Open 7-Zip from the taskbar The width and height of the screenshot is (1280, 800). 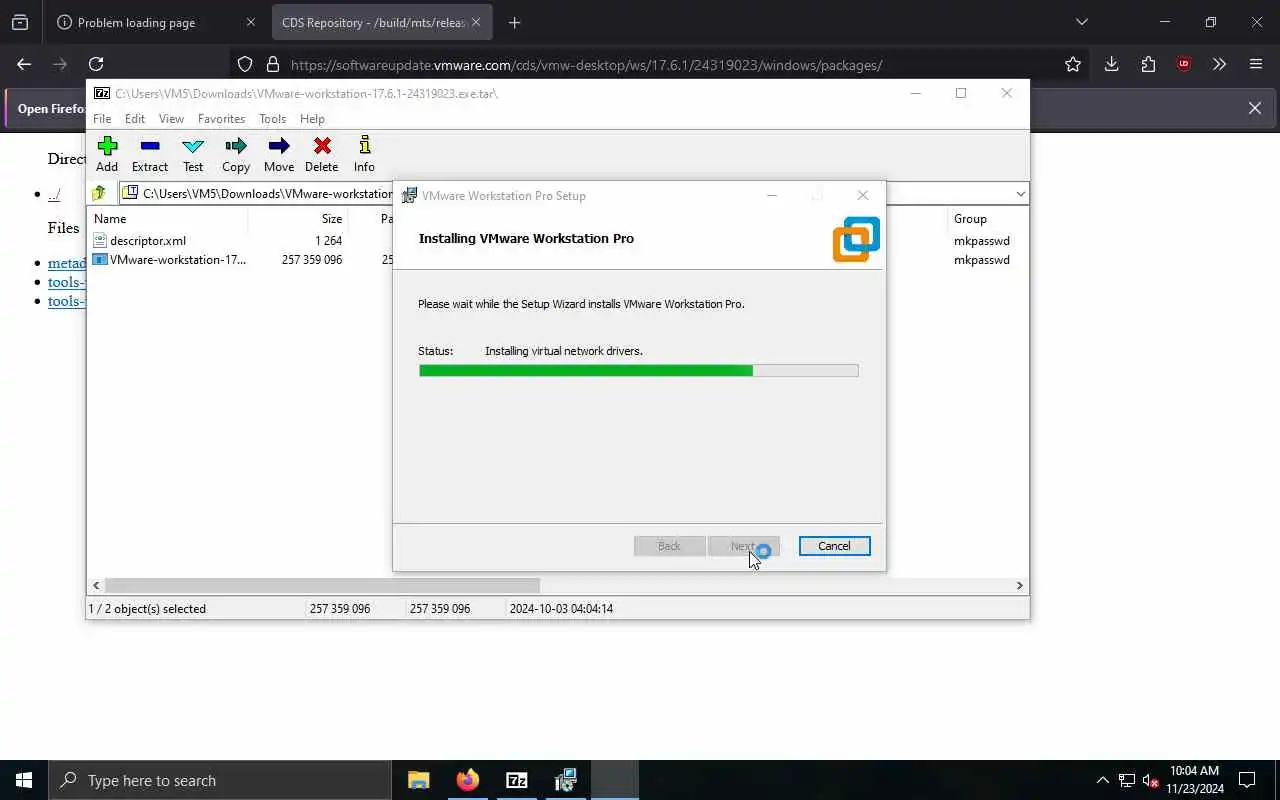point(517,780)
